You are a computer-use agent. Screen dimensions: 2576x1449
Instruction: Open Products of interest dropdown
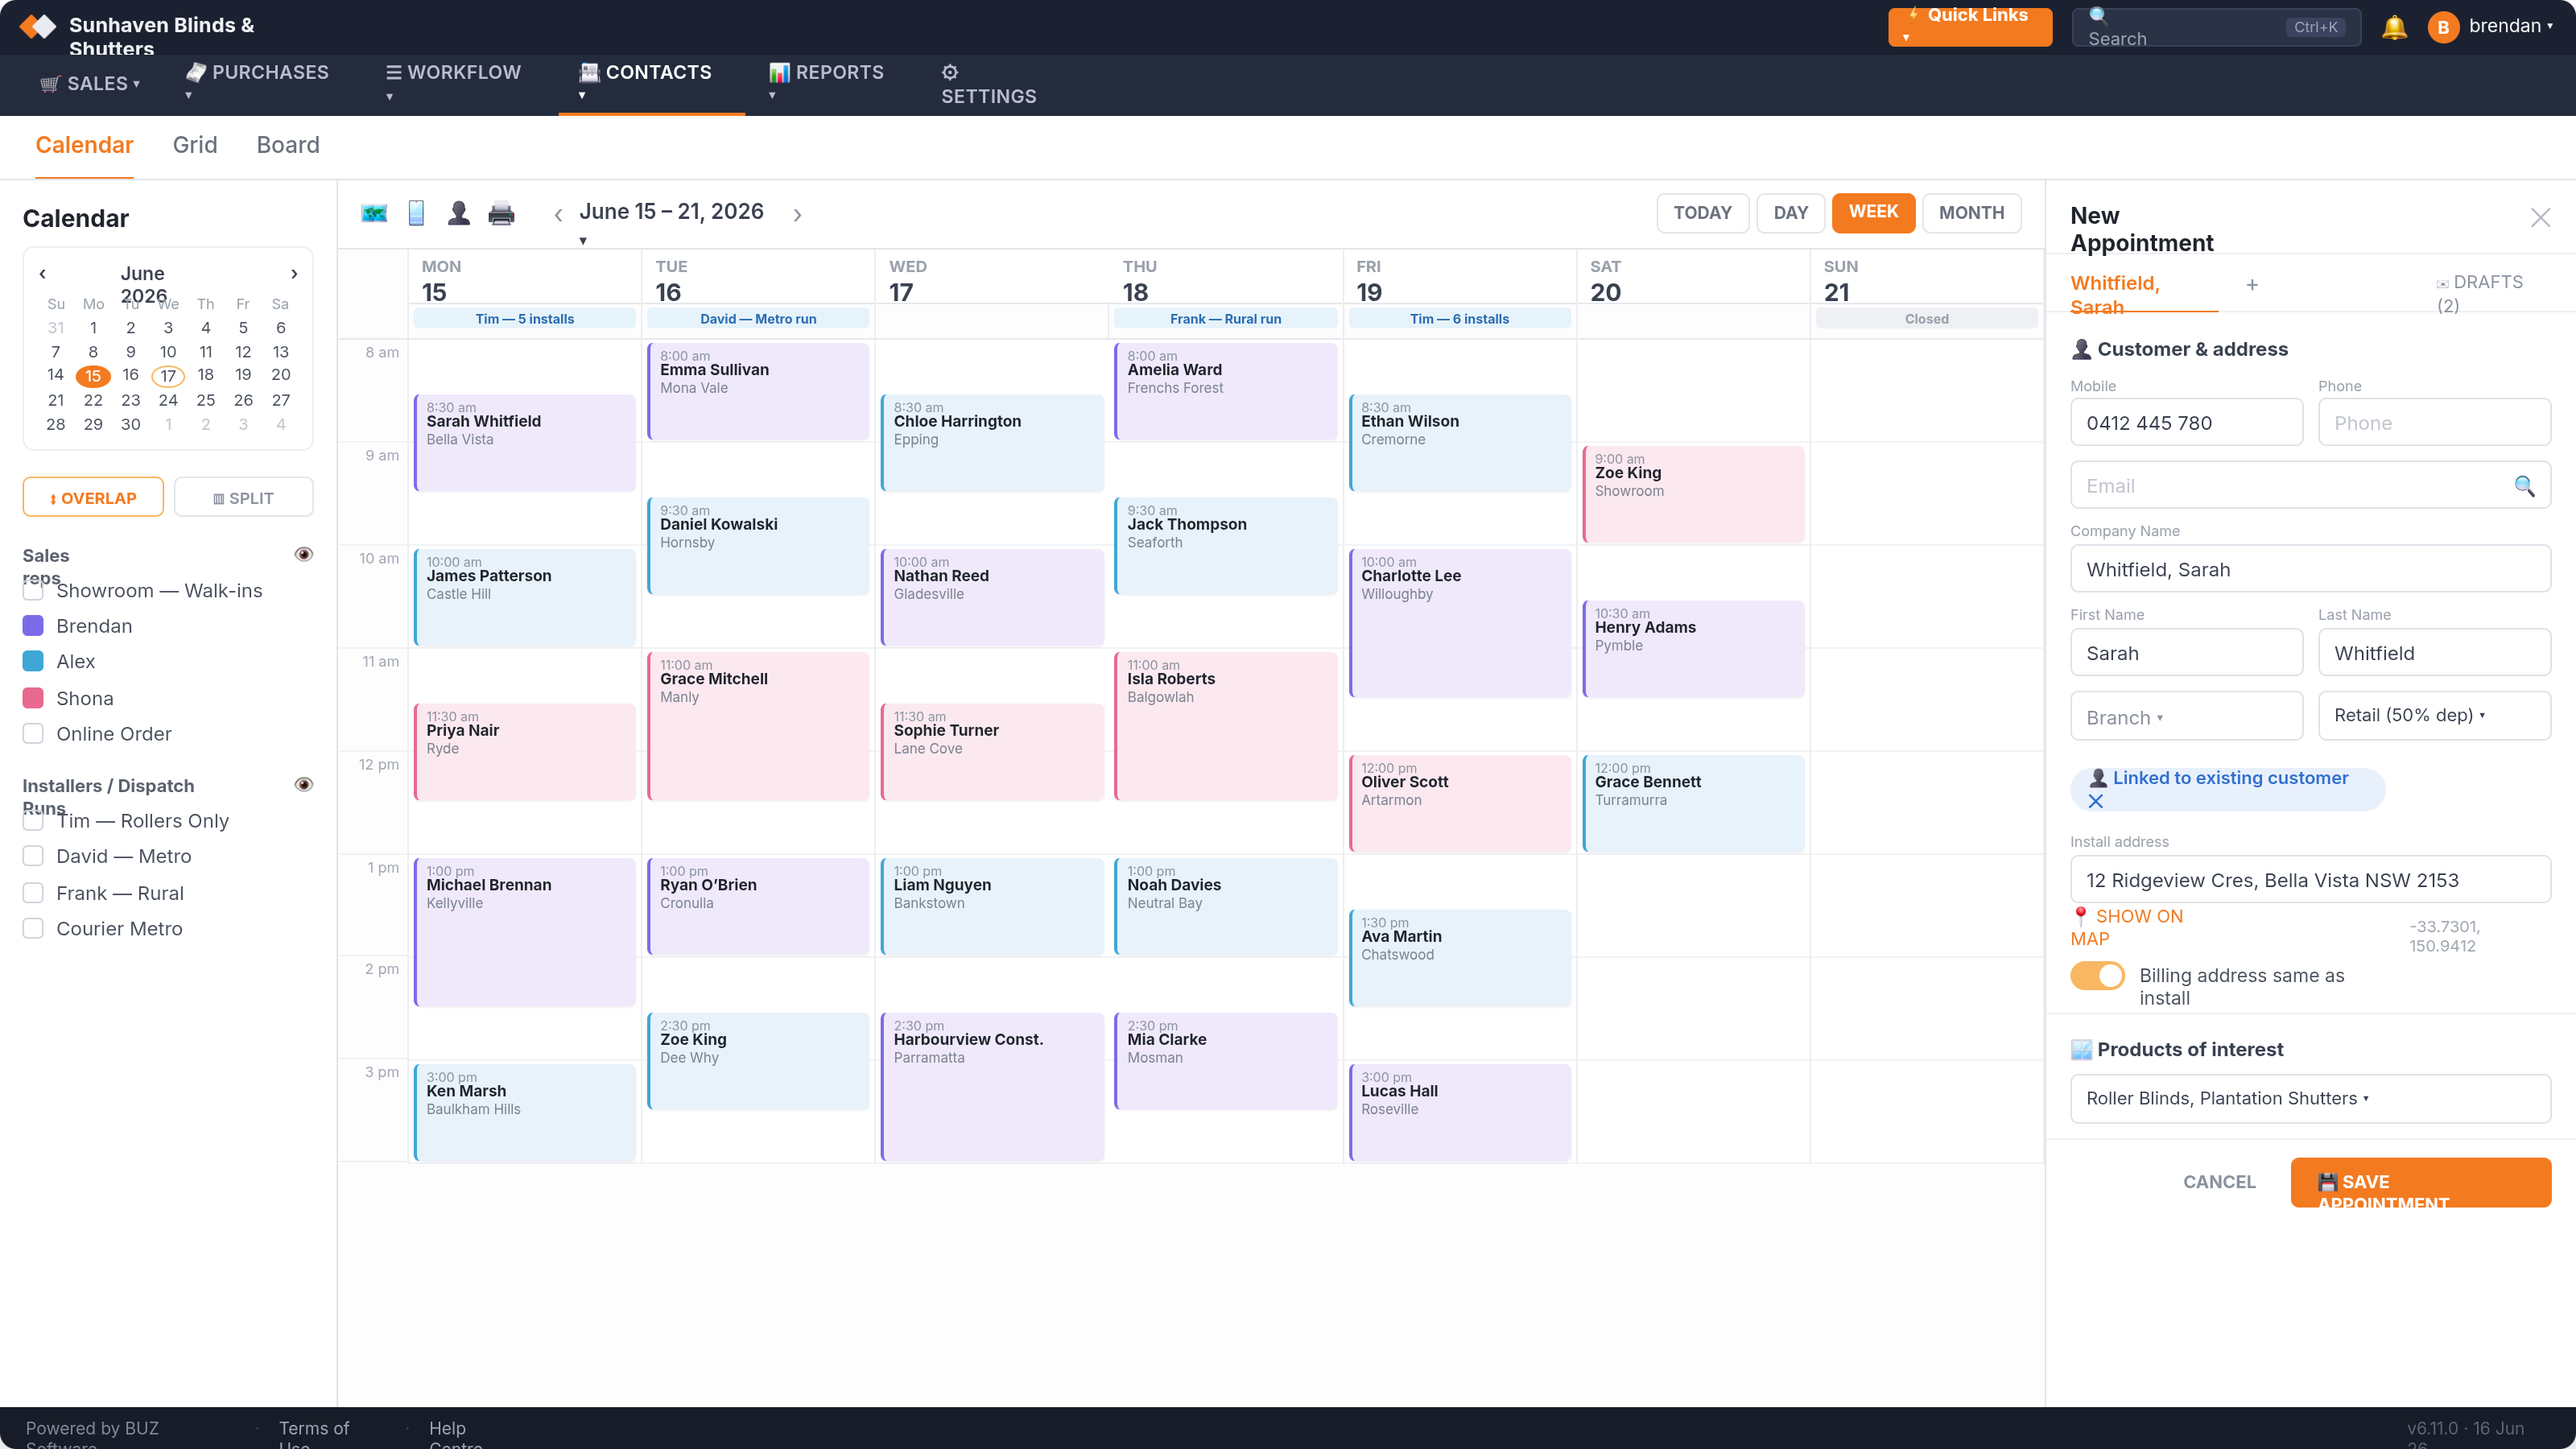2310,1098
